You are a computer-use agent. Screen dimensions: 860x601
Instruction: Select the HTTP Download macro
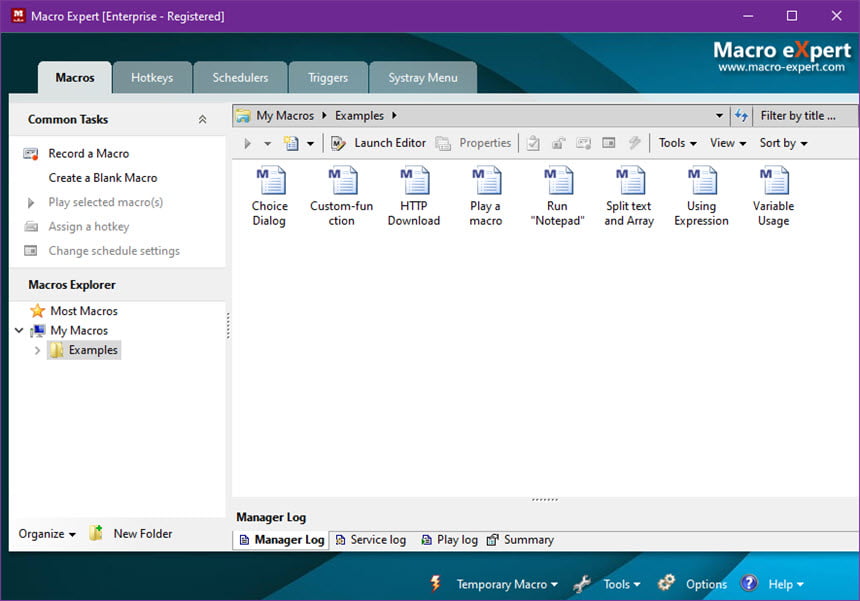coord(414,196)
